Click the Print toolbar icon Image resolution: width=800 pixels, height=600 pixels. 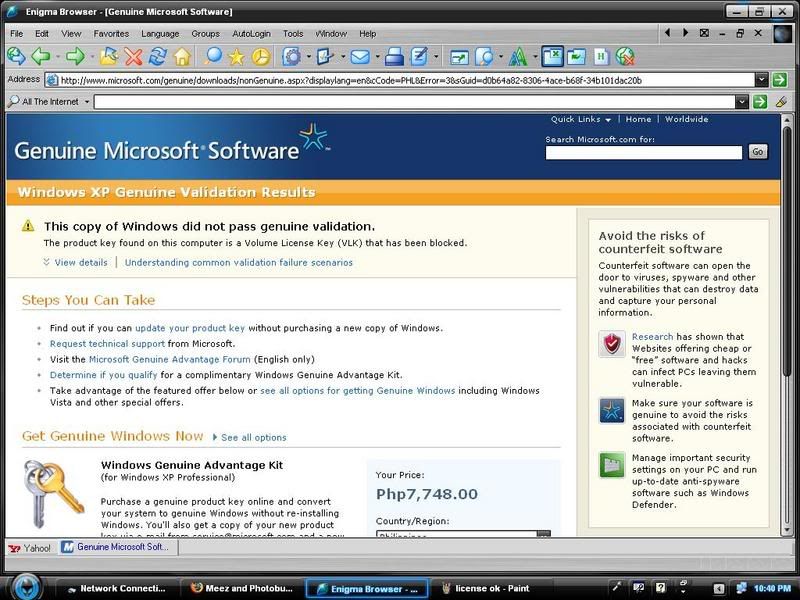click(x=394, y=57)
